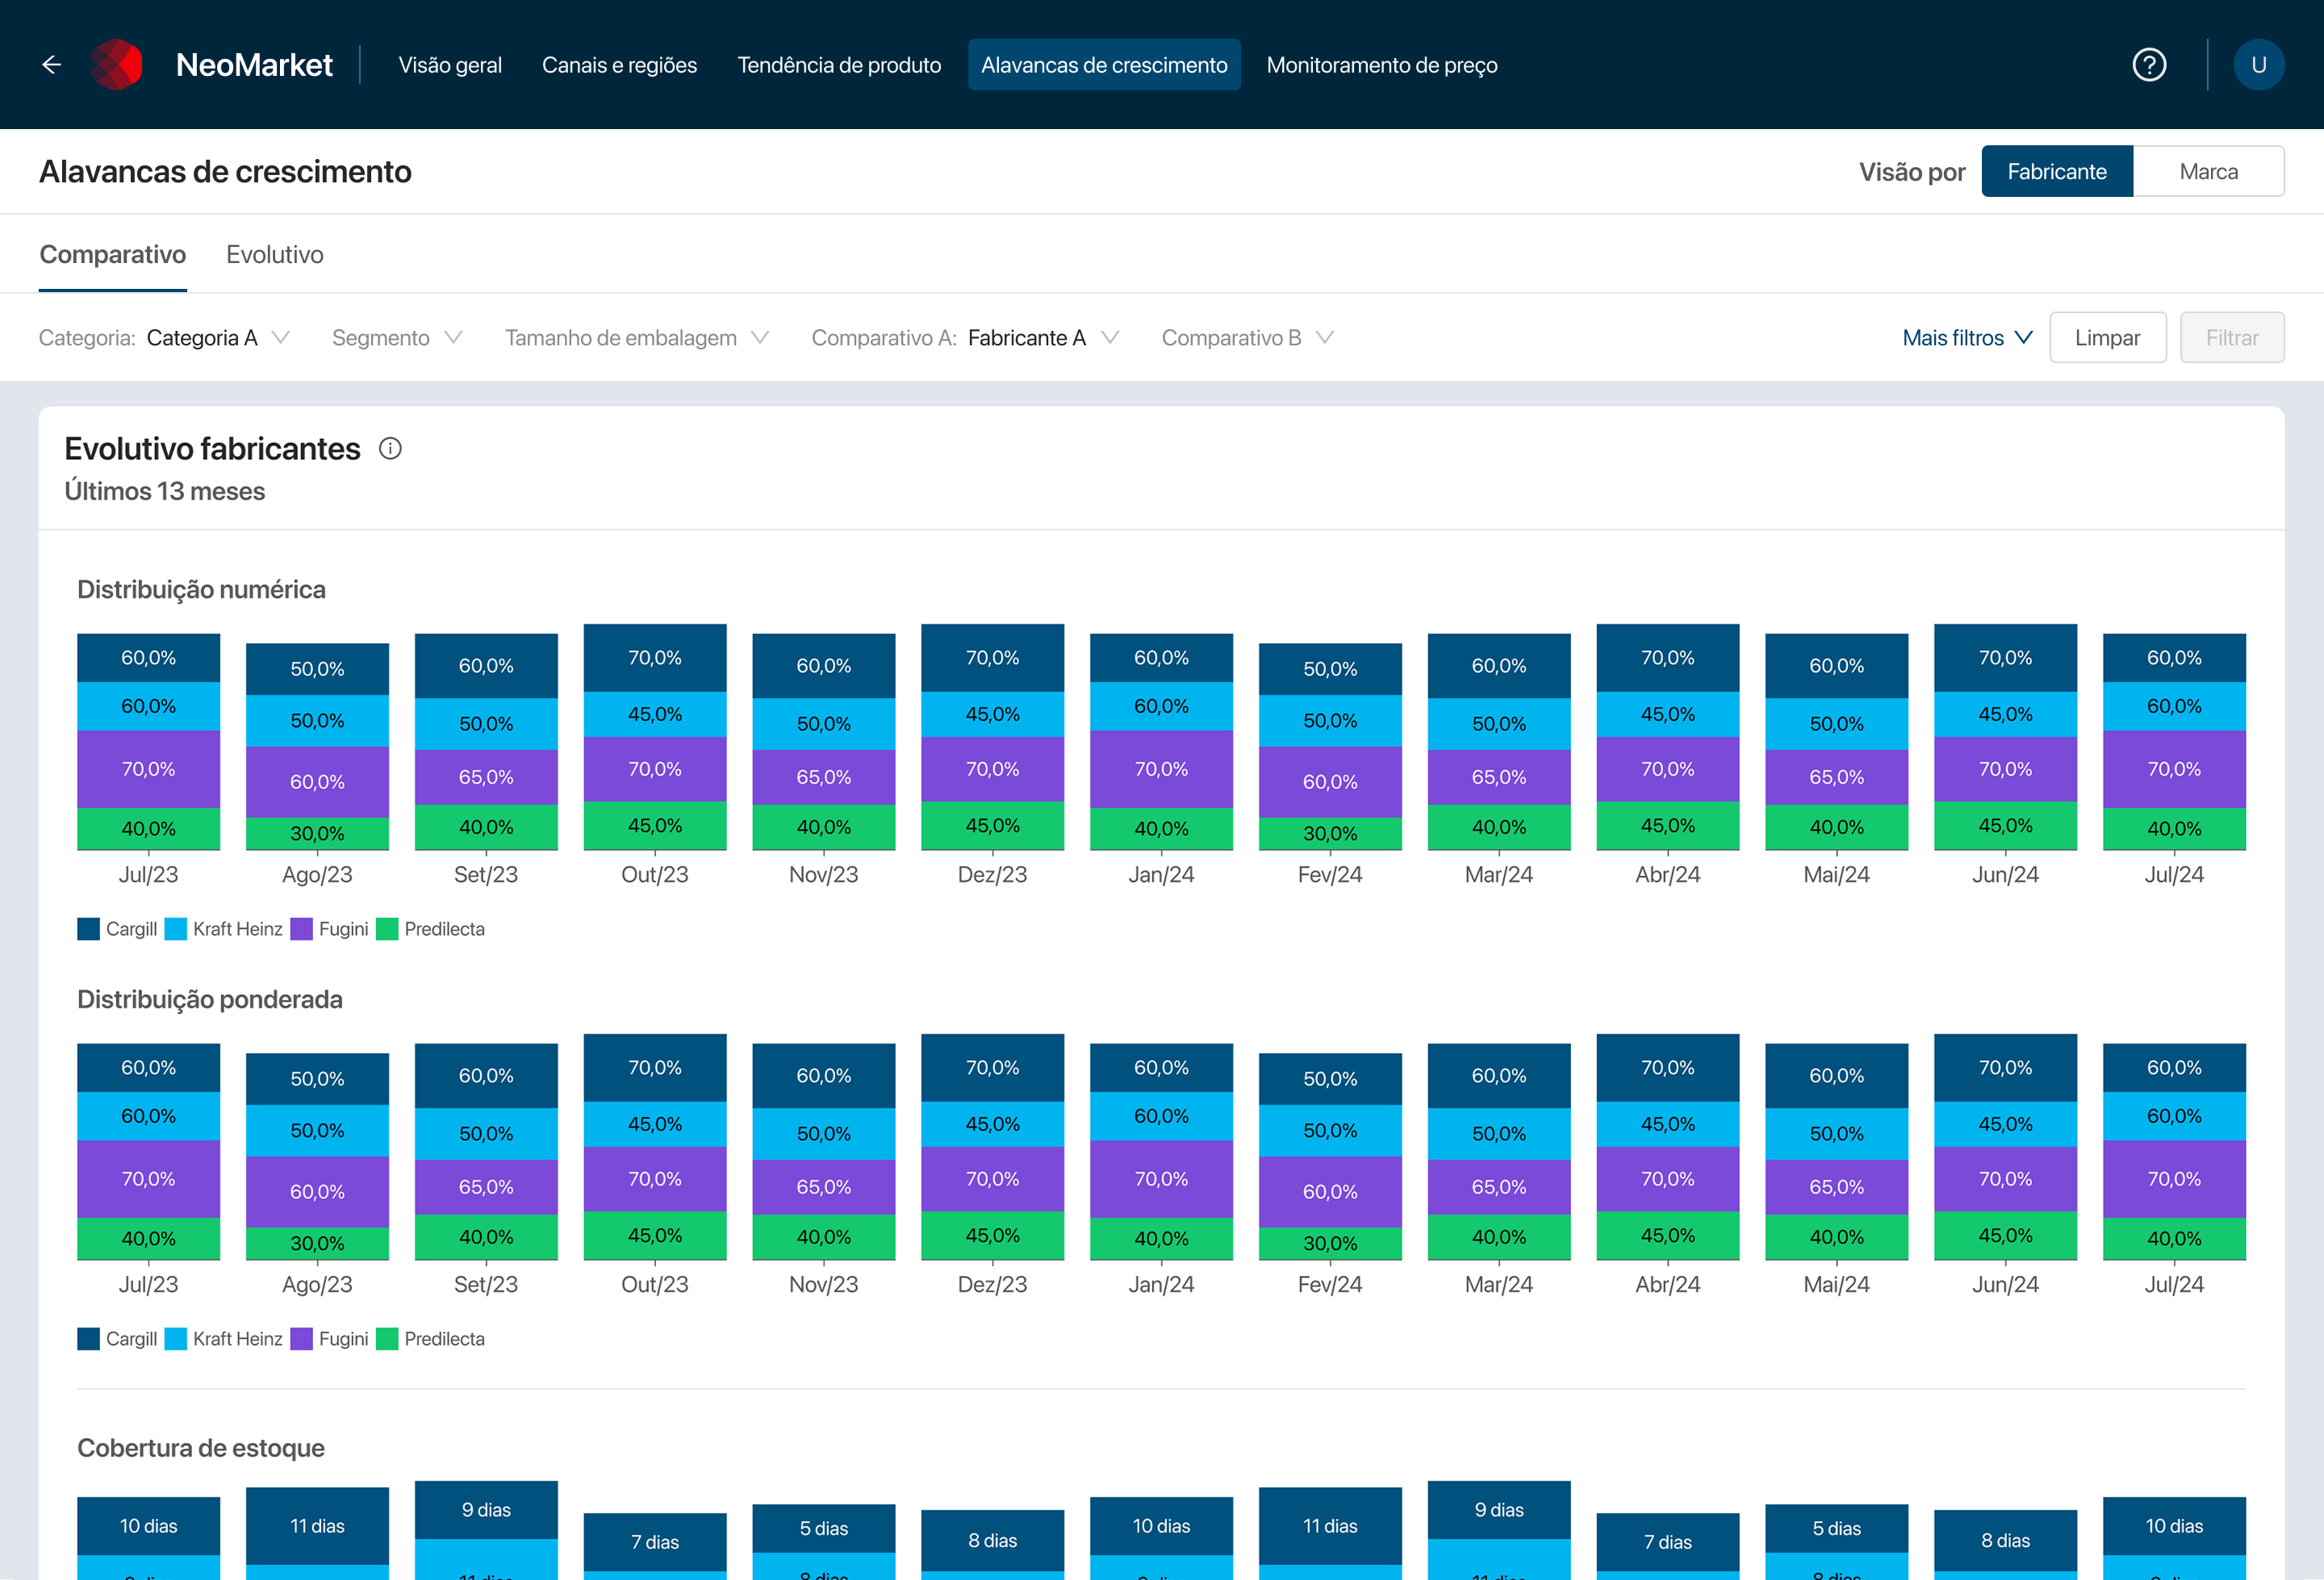This screenshot has width=2324, height=1580.
Task: Click Predilecta swatch in Distribuição ponderada legend
Action: click(387, 1339)
